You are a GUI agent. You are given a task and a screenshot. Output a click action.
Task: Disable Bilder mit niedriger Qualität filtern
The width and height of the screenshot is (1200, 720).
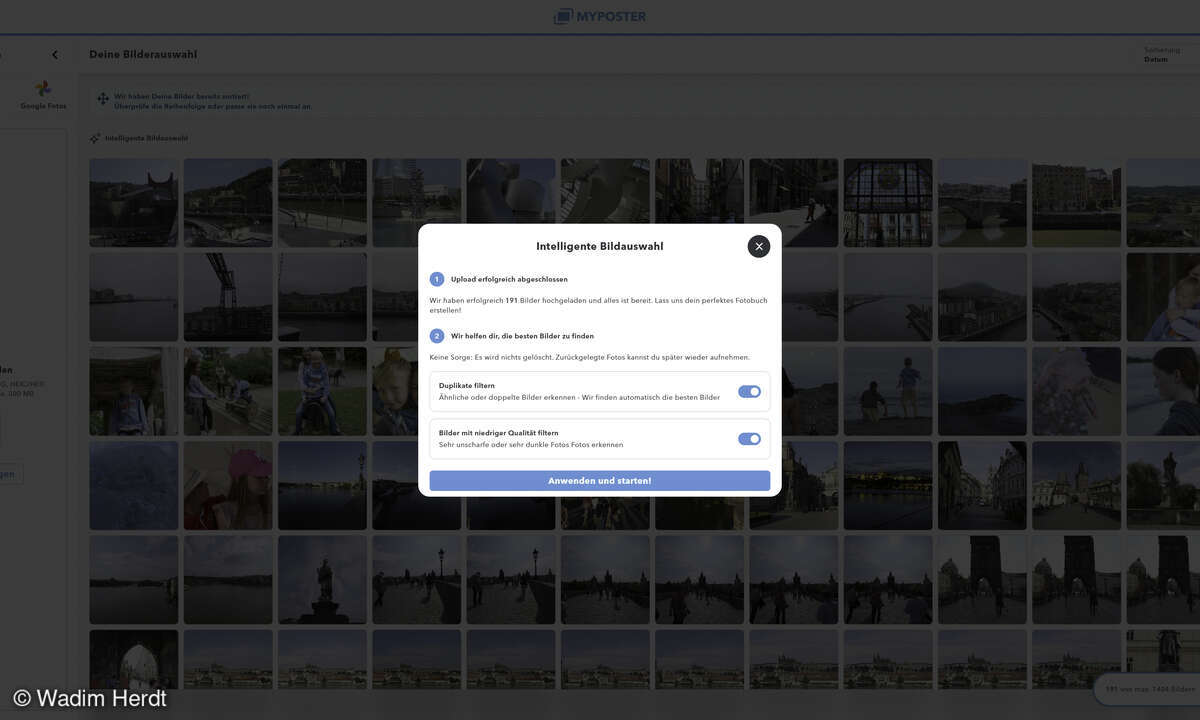(x=749, y=439)
